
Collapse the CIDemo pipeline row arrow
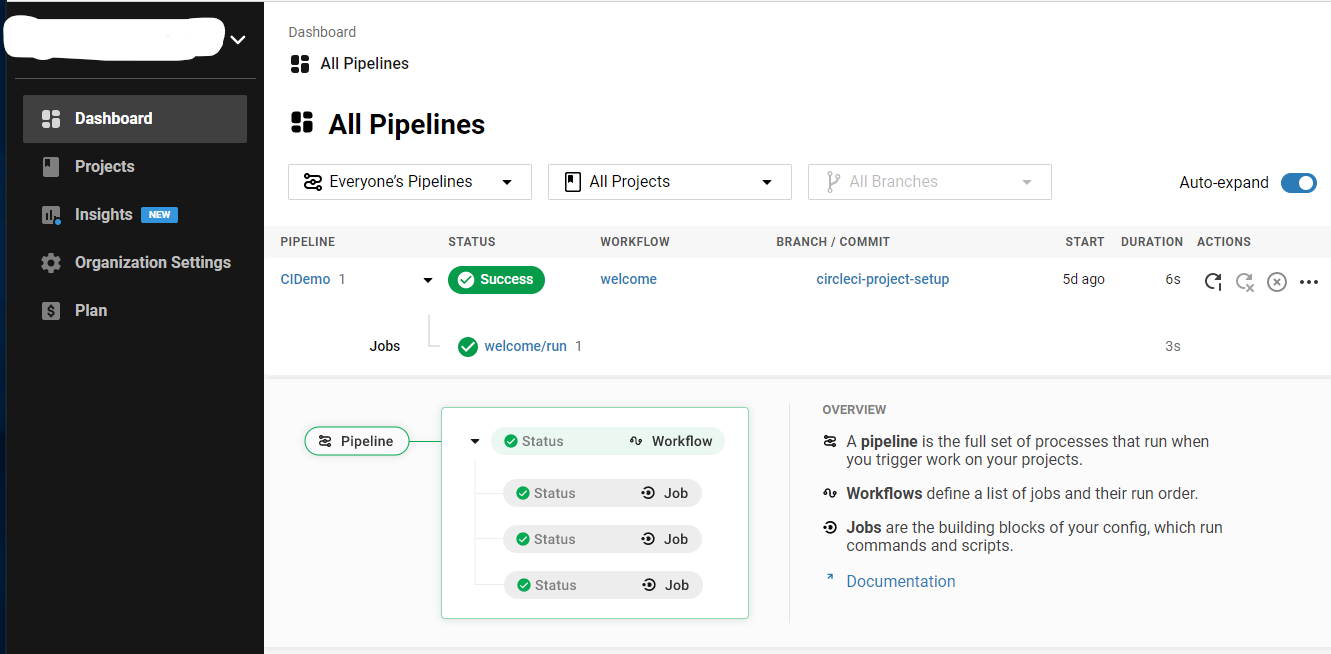[428, 280]
